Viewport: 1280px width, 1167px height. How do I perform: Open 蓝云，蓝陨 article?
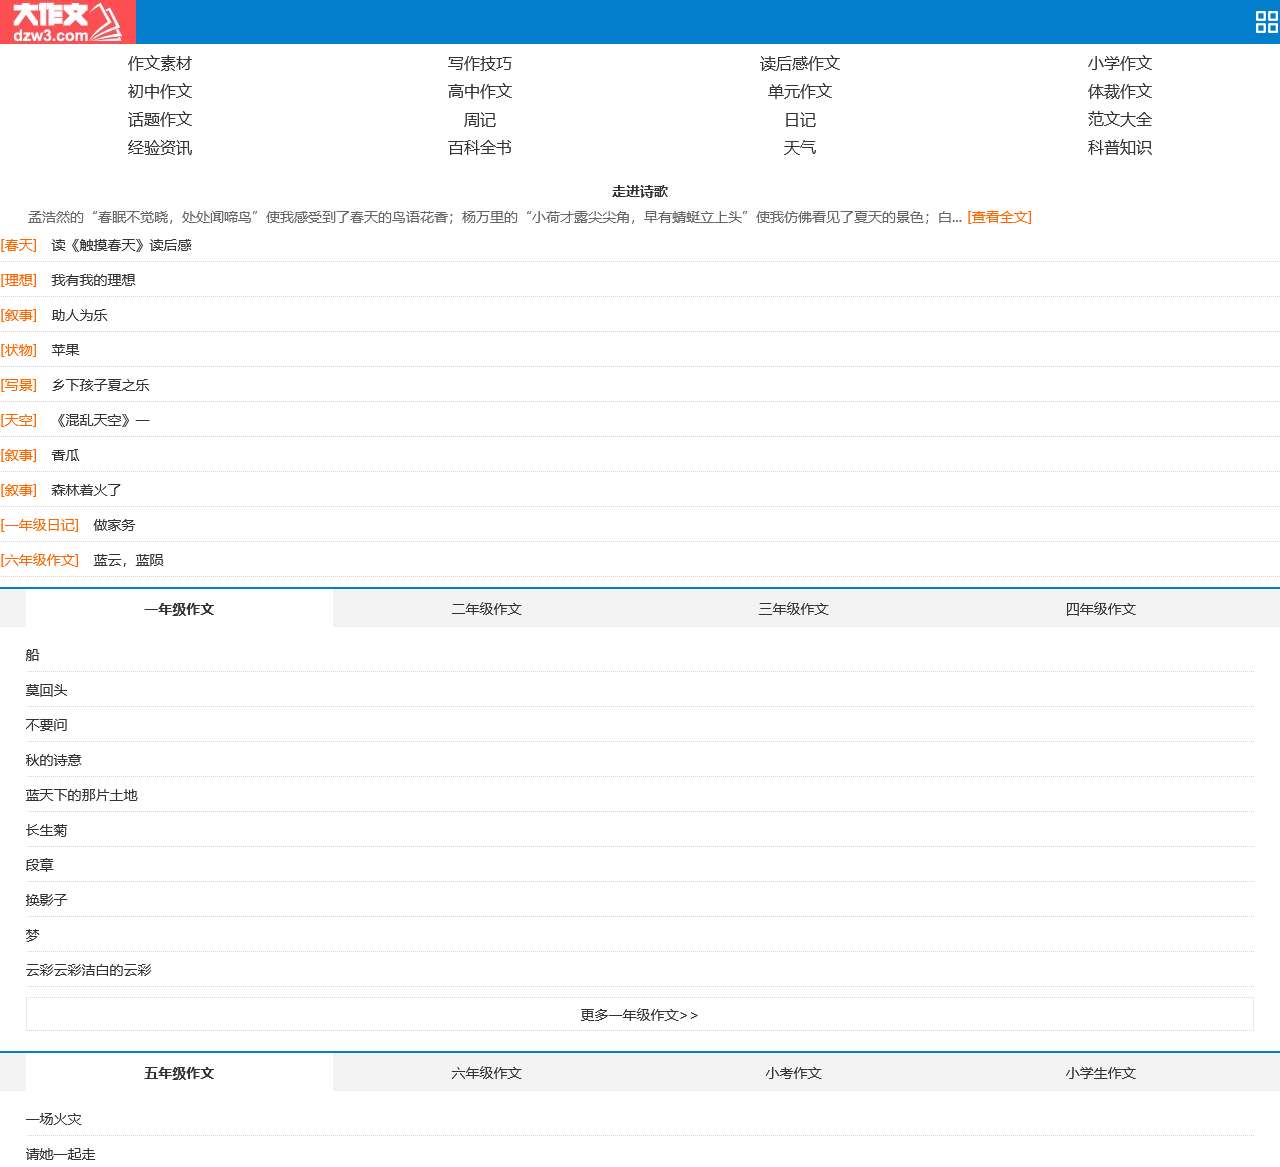[128, 560]
